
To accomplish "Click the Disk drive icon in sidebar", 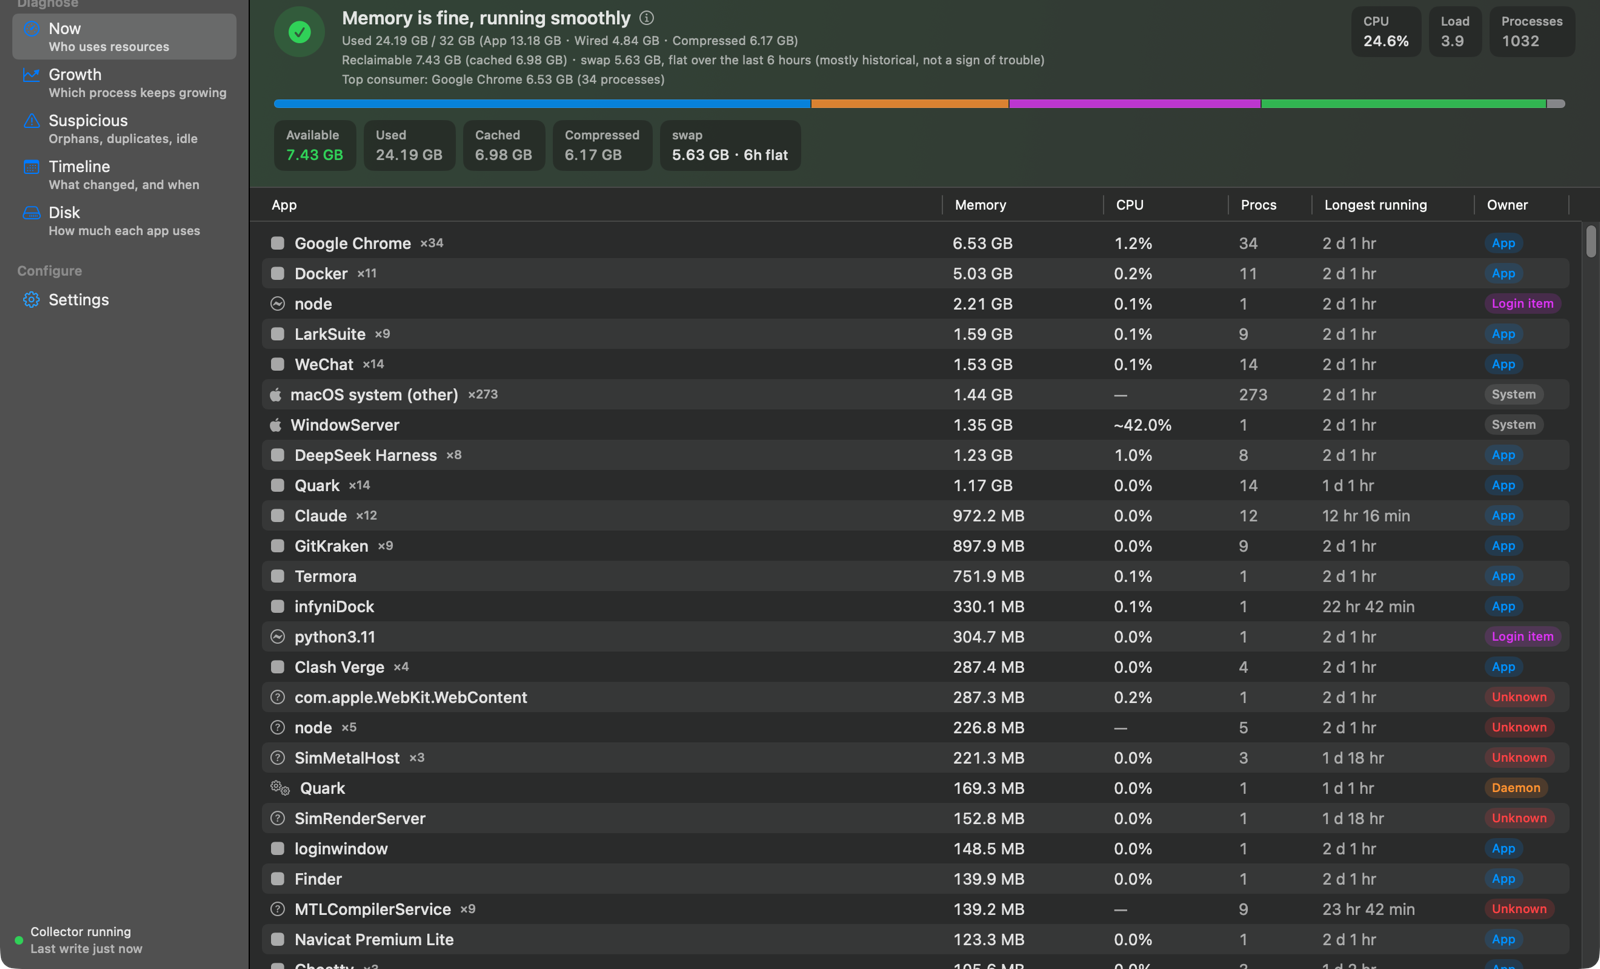I will click(31, 213).
